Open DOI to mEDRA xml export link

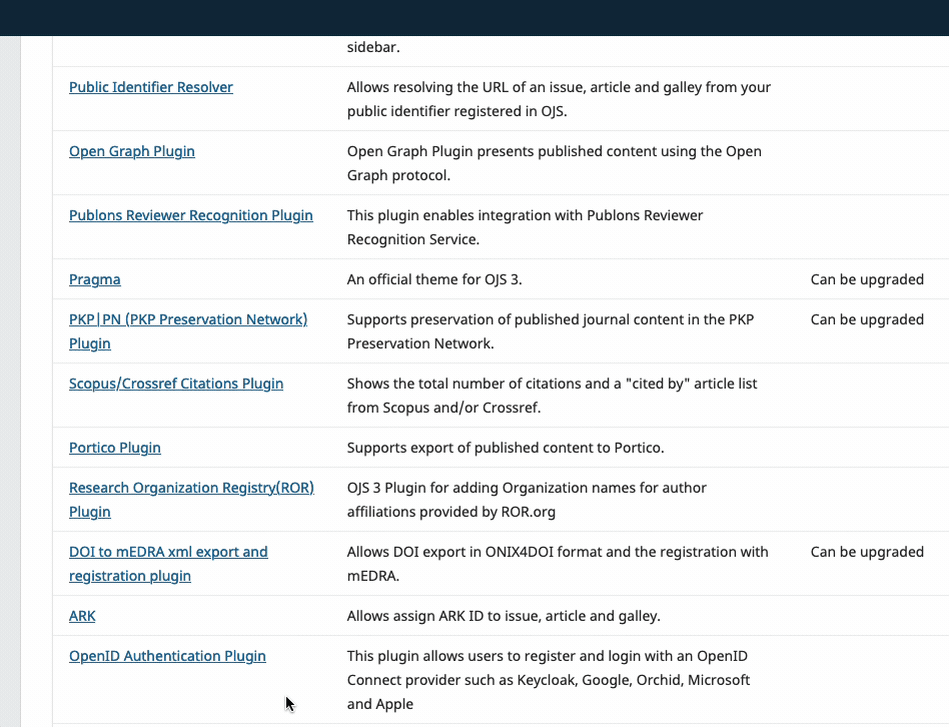(168, 564)
